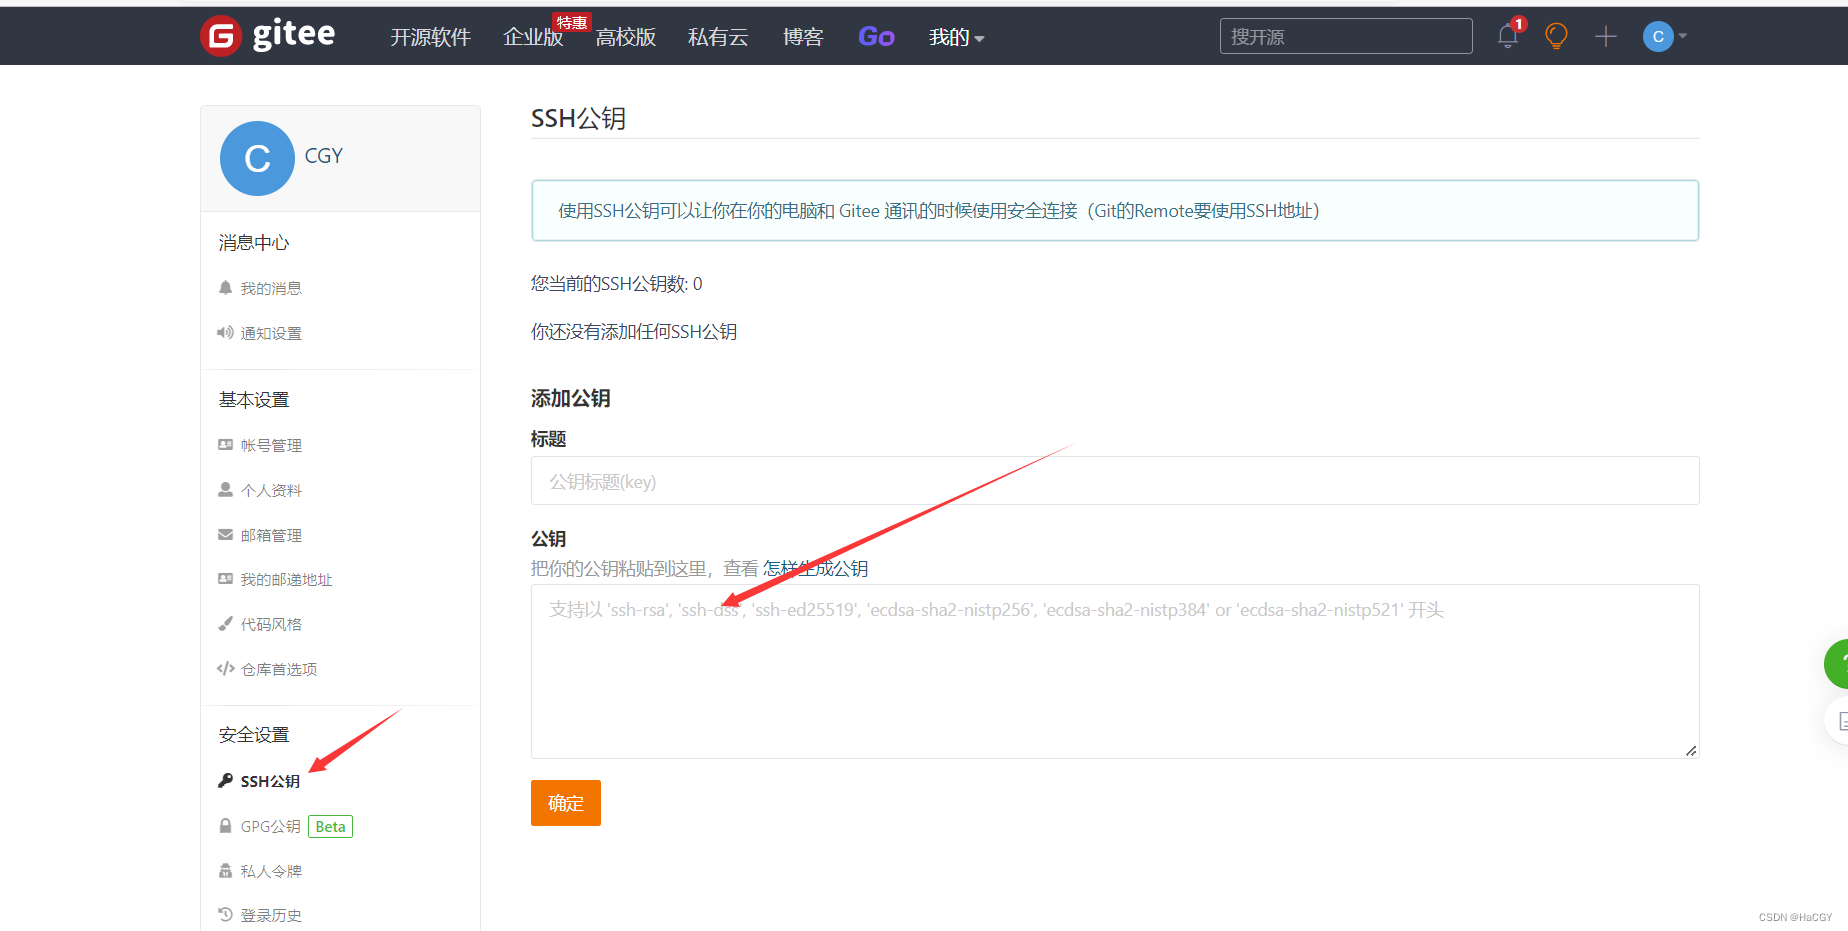Screen dimensions: 1848x931
Task: Open GPG公钥 in the sidebar
Action: pyautogui.click(x=270, y=826)
